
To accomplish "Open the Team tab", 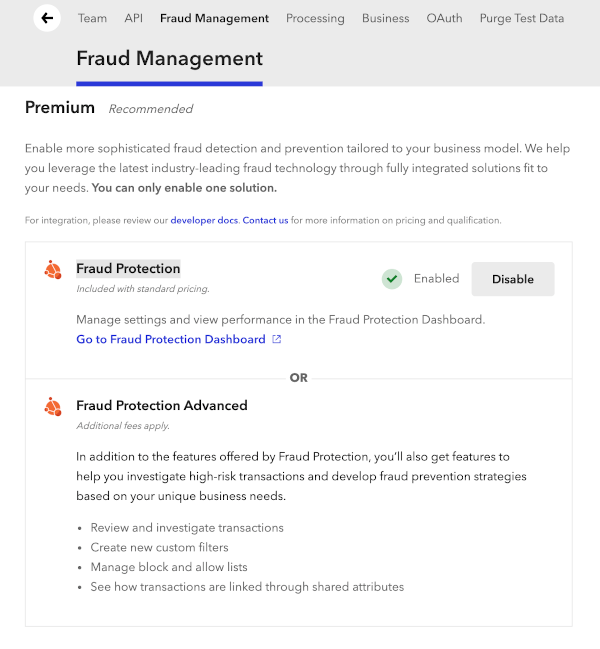I will click(x=92, y=18).
